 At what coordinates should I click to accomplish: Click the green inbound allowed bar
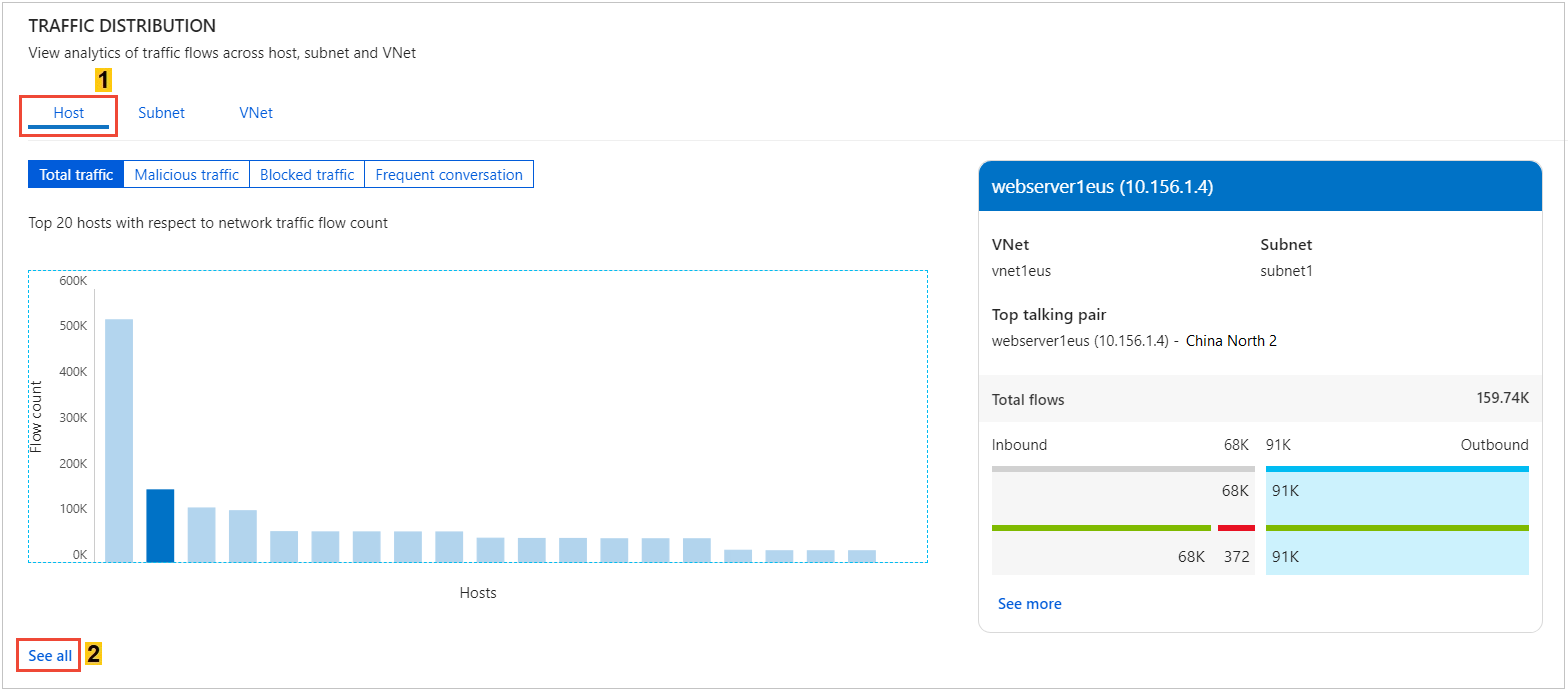point(1101,528)
